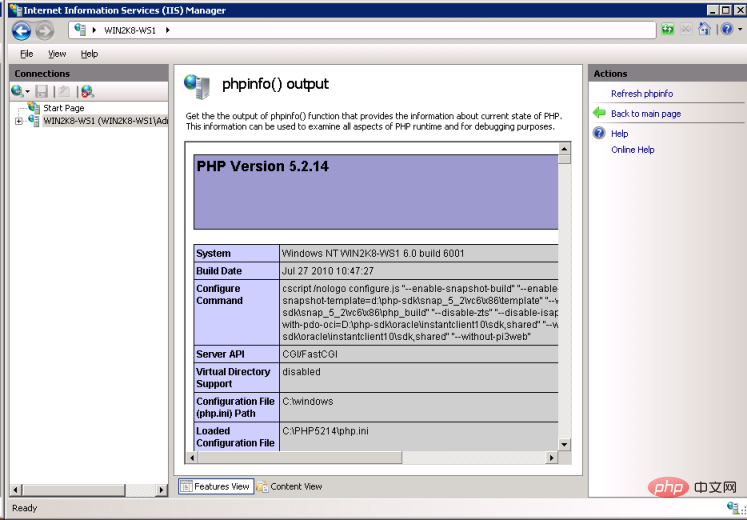The height and width of the screenshot is (520, 747).
Task: Click the Refresh phpinfo link
Action: click(642, 93)
